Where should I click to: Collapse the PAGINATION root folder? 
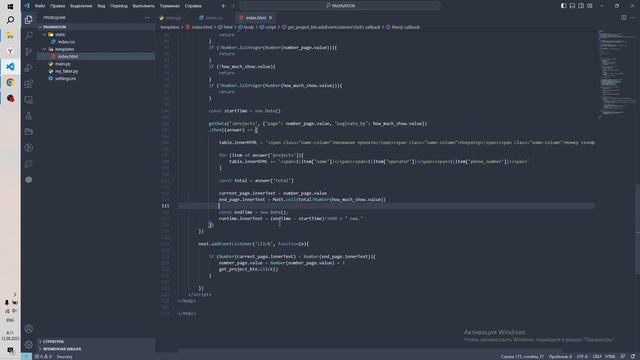96,27
